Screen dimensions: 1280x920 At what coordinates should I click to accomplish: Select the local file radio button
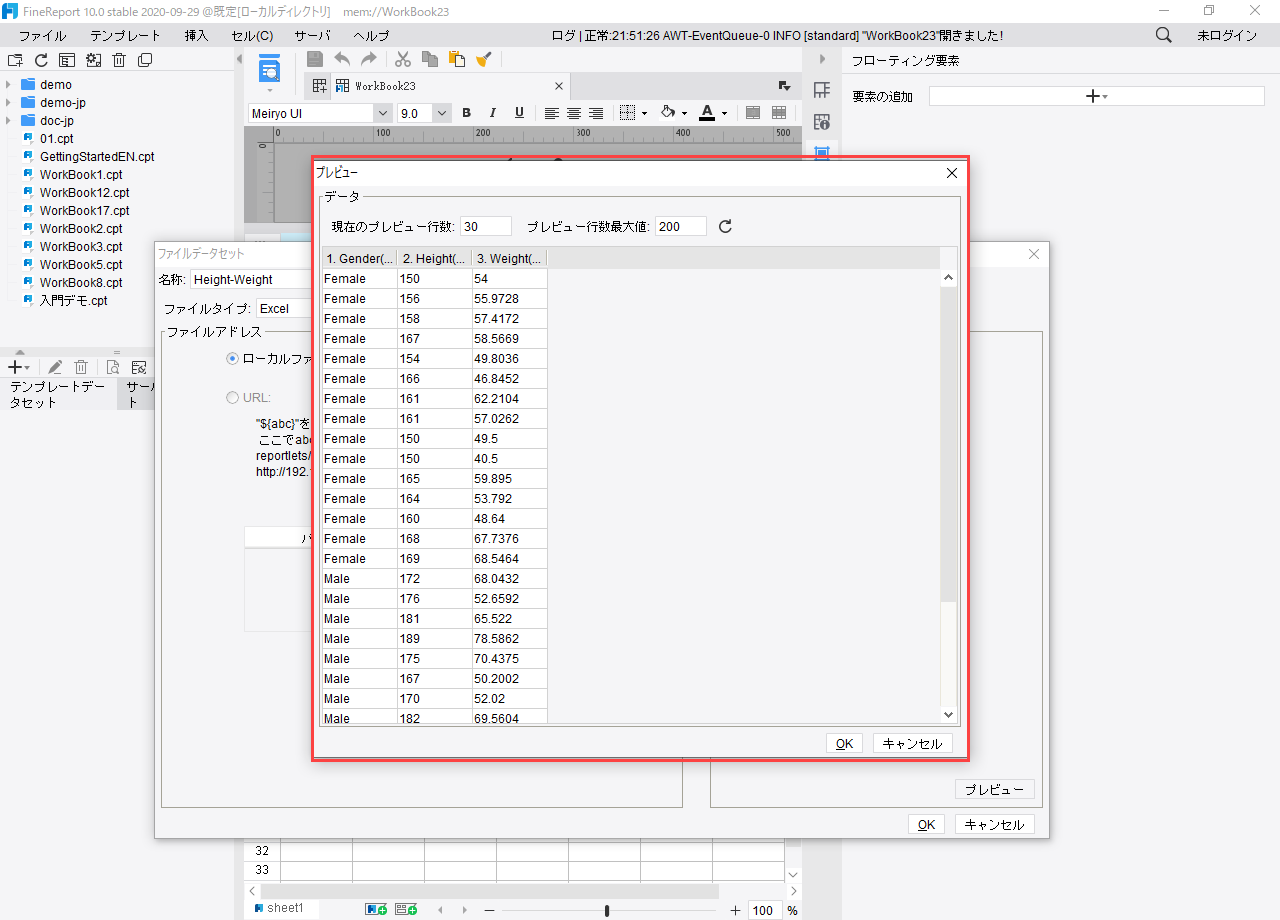pos(233,358)
